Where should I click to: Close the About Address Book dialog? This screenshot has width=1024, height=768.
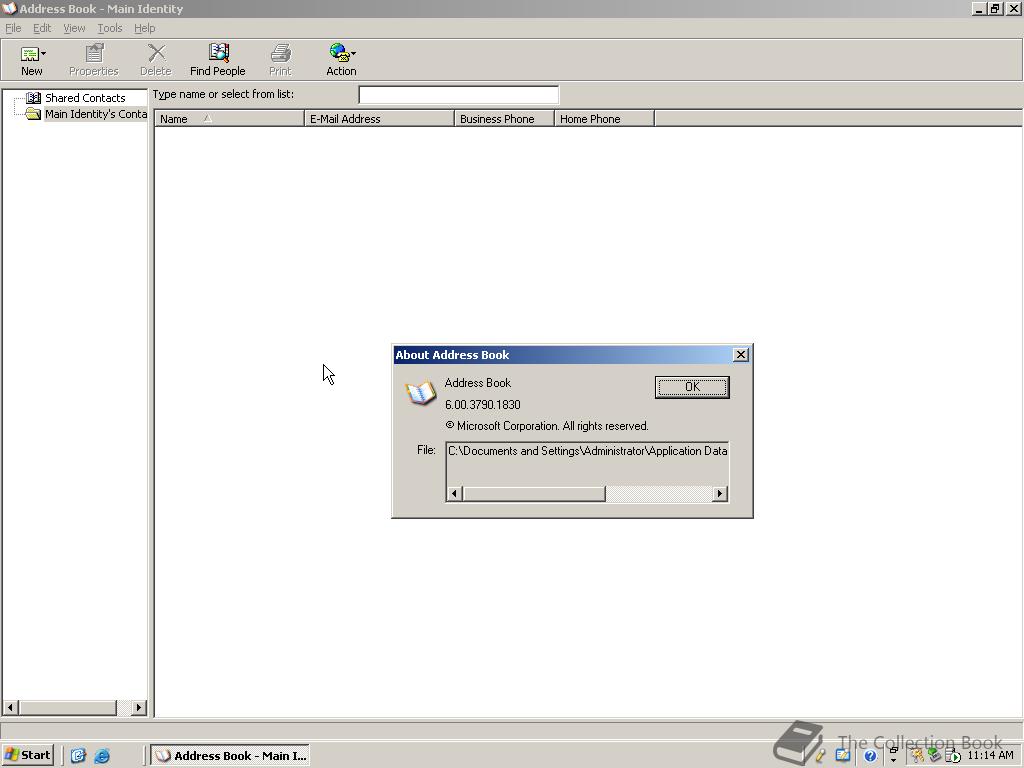(741, 355)
